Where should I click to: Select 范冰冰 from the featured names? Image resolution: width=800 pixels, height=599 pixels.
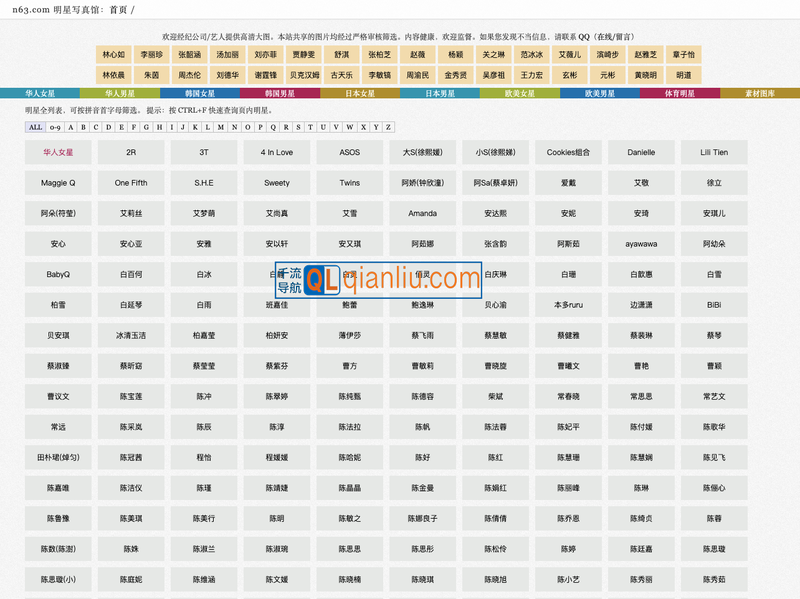click(x=532, y=55)
